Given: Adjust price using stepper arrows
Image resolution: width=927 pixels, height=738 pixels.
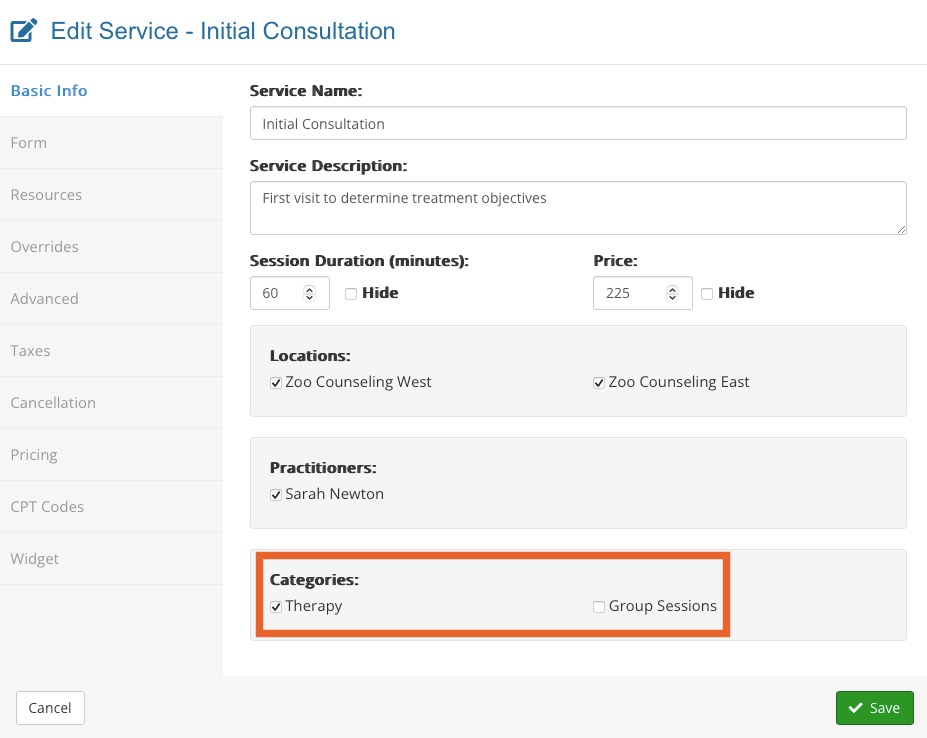Looking at the screenshot, I should 672,293.
